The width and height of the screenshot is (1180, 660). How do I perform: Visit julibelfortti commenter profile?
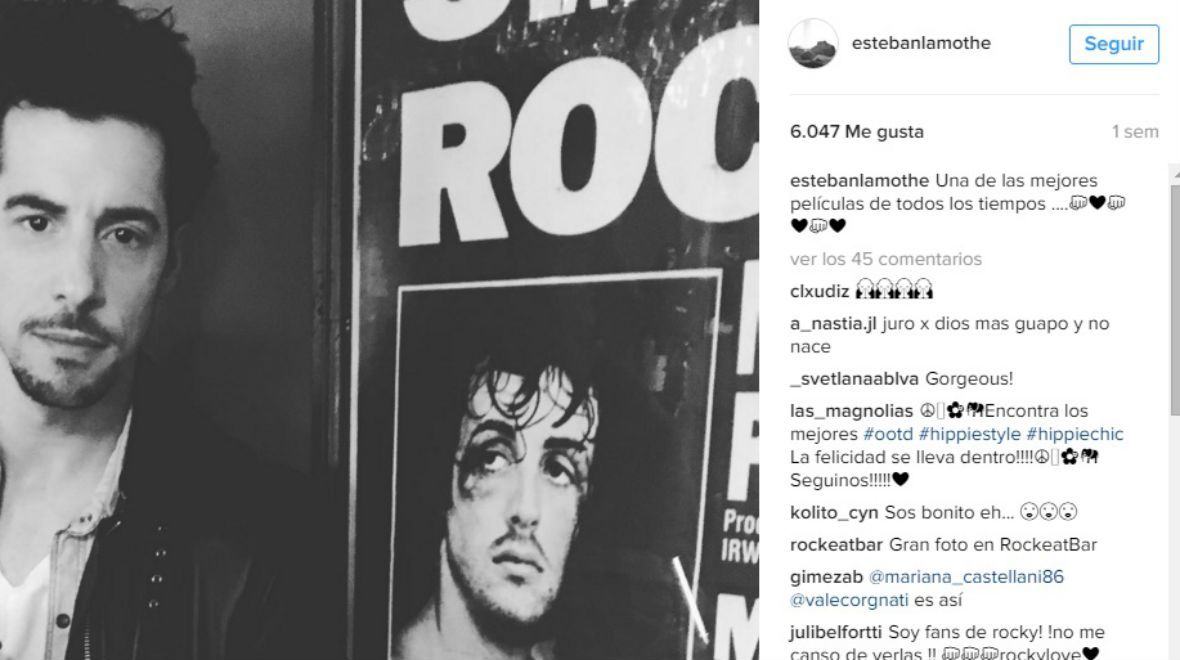[836, 633]
